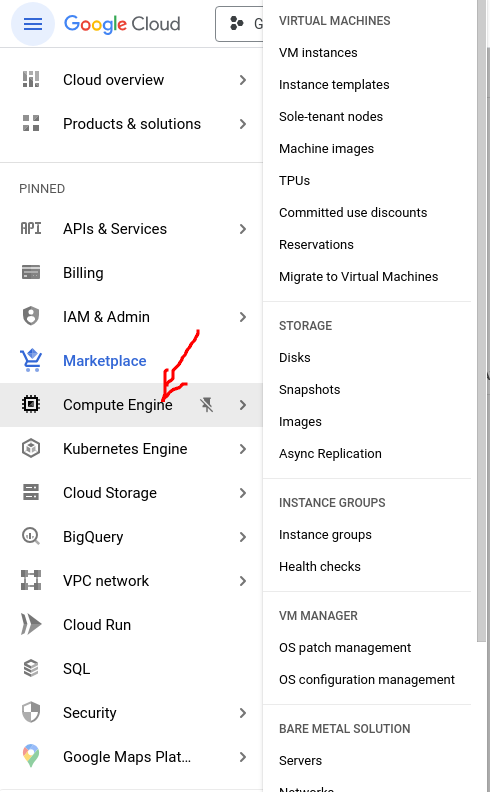Open Servers under Bare Metal Solution
This screenshot has width=490, height=792.
[x=300, y=760]
